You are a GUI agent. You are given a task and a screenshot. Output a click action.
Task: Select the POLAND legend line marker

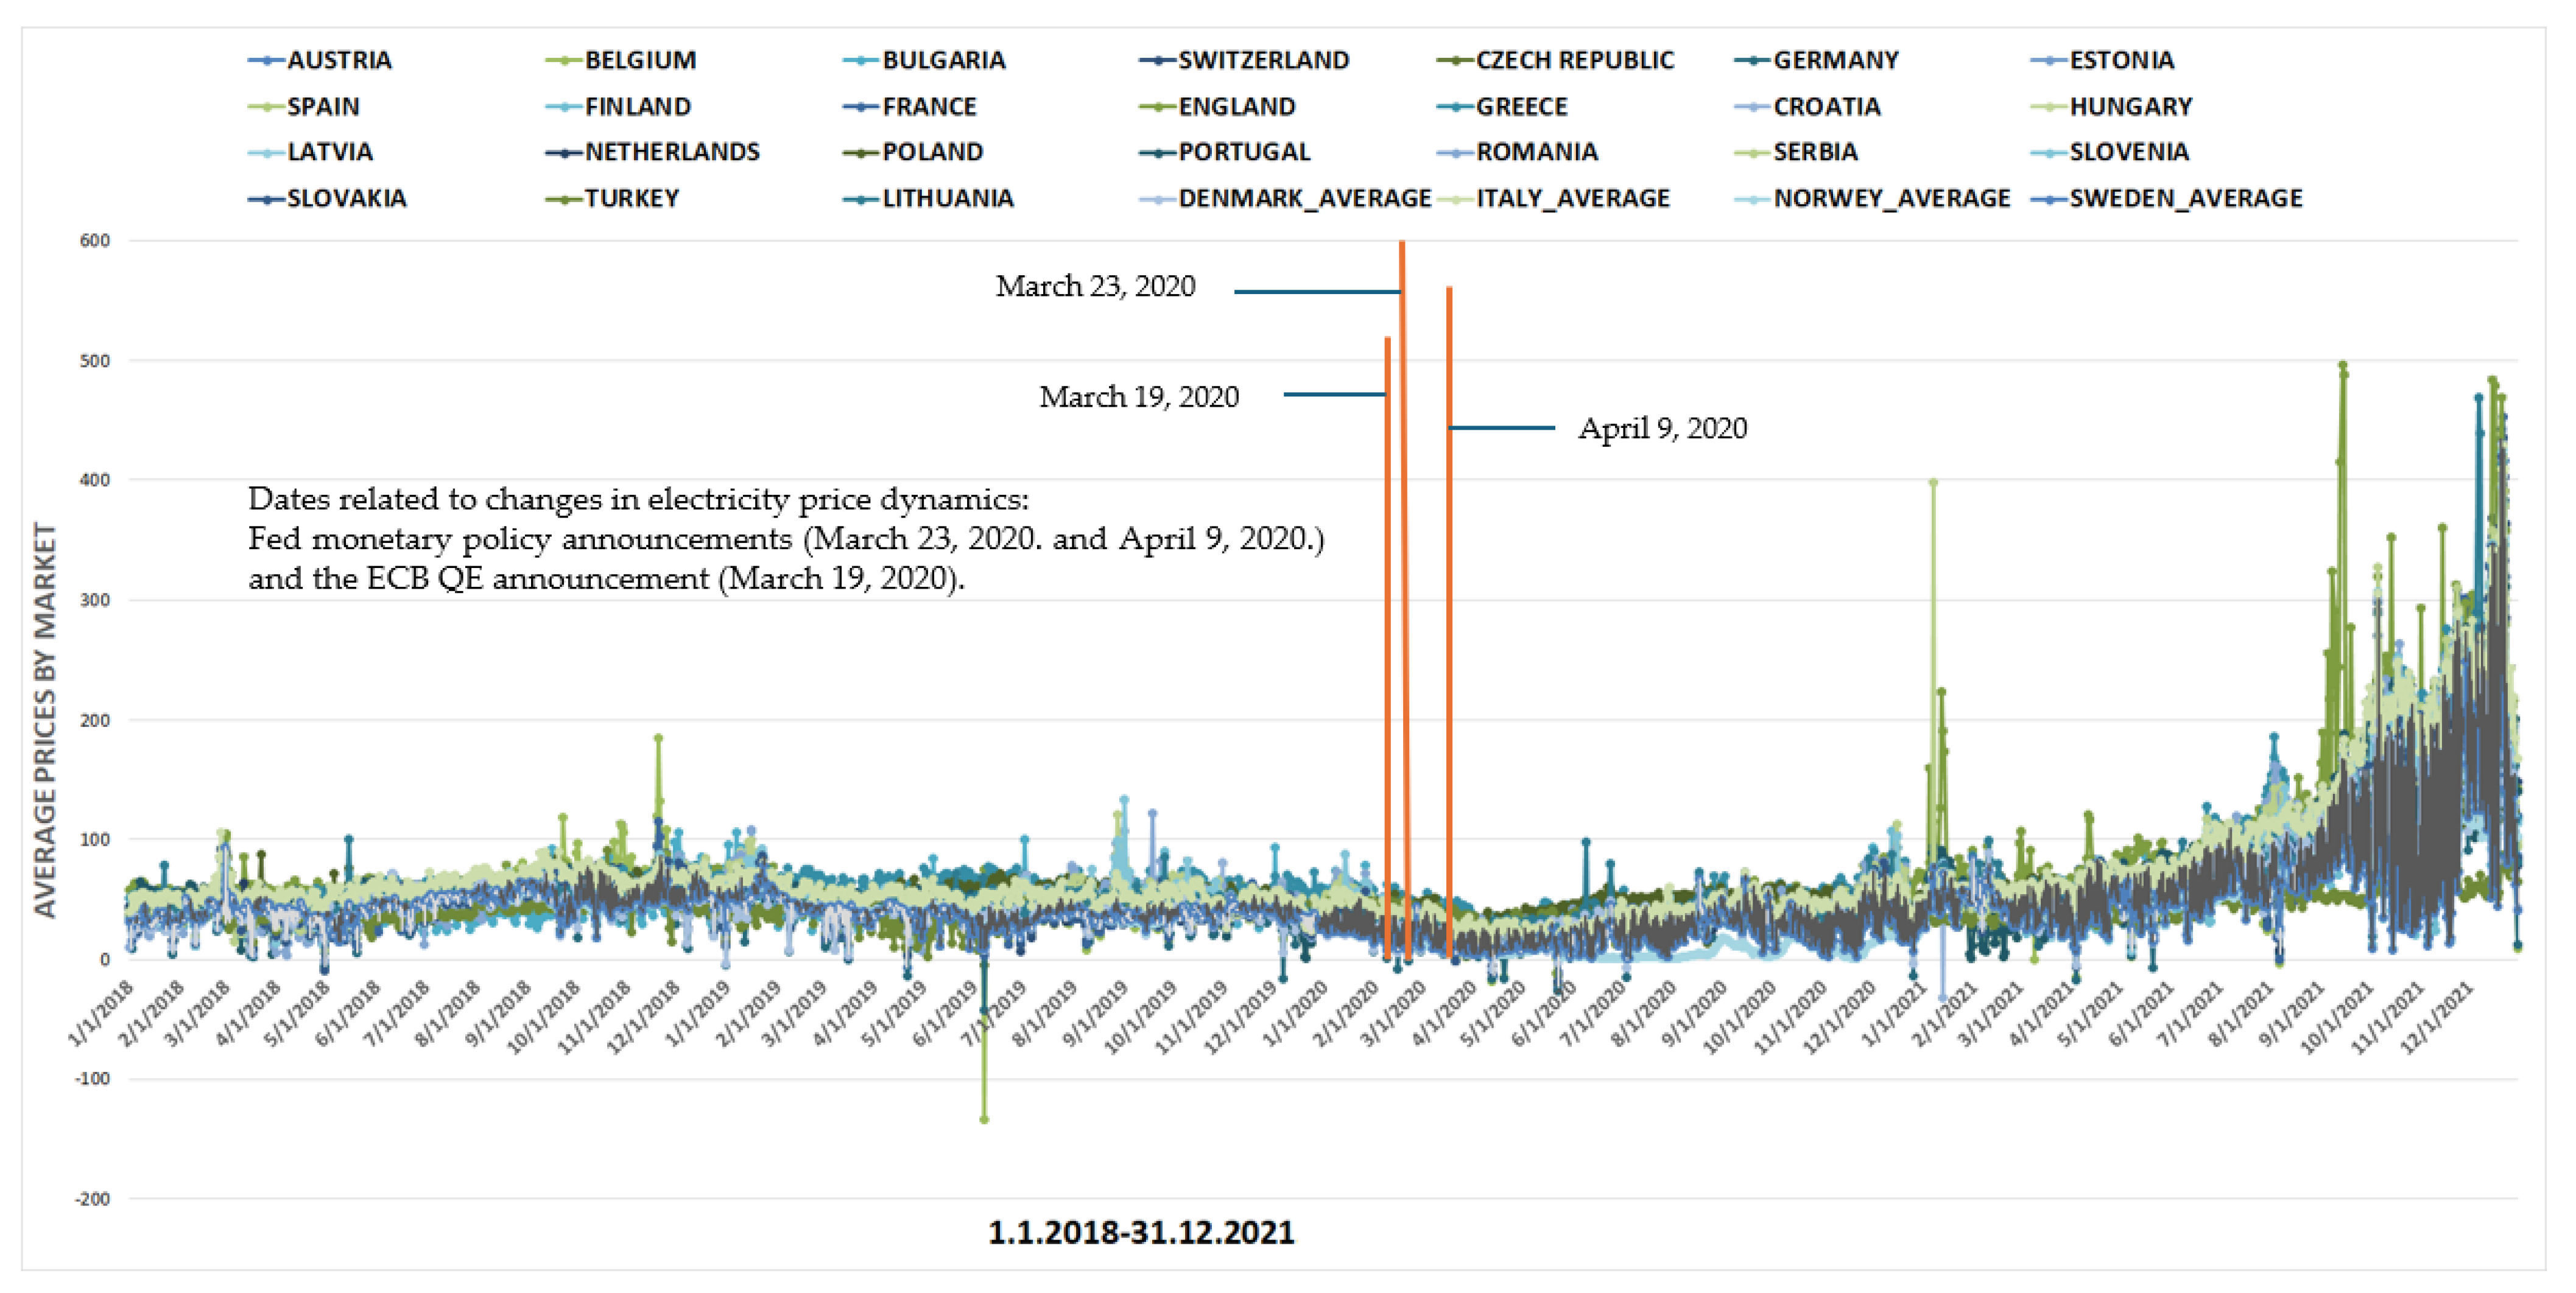861,153
